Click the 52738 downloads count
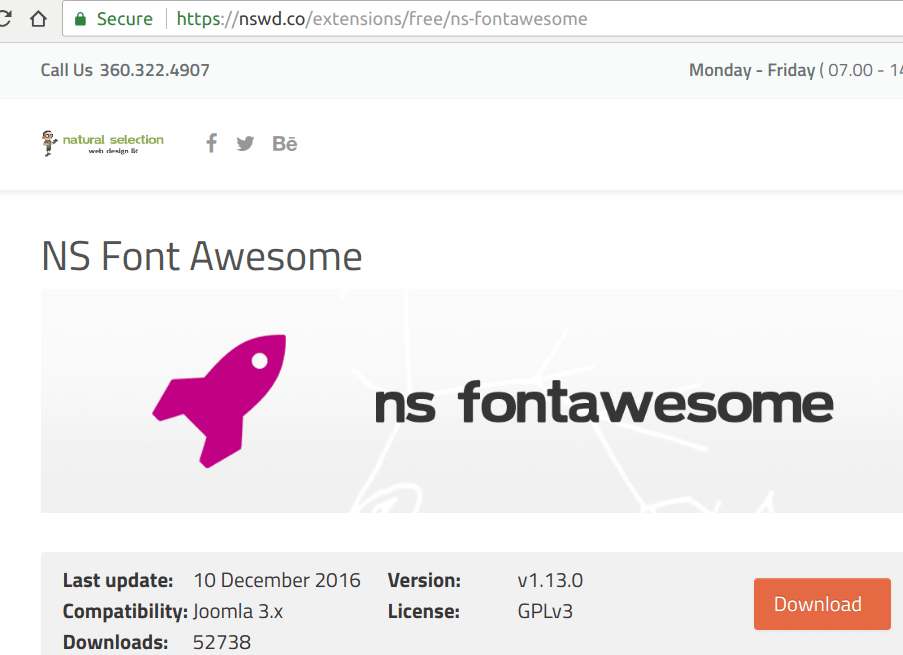 tap(221, 642)
